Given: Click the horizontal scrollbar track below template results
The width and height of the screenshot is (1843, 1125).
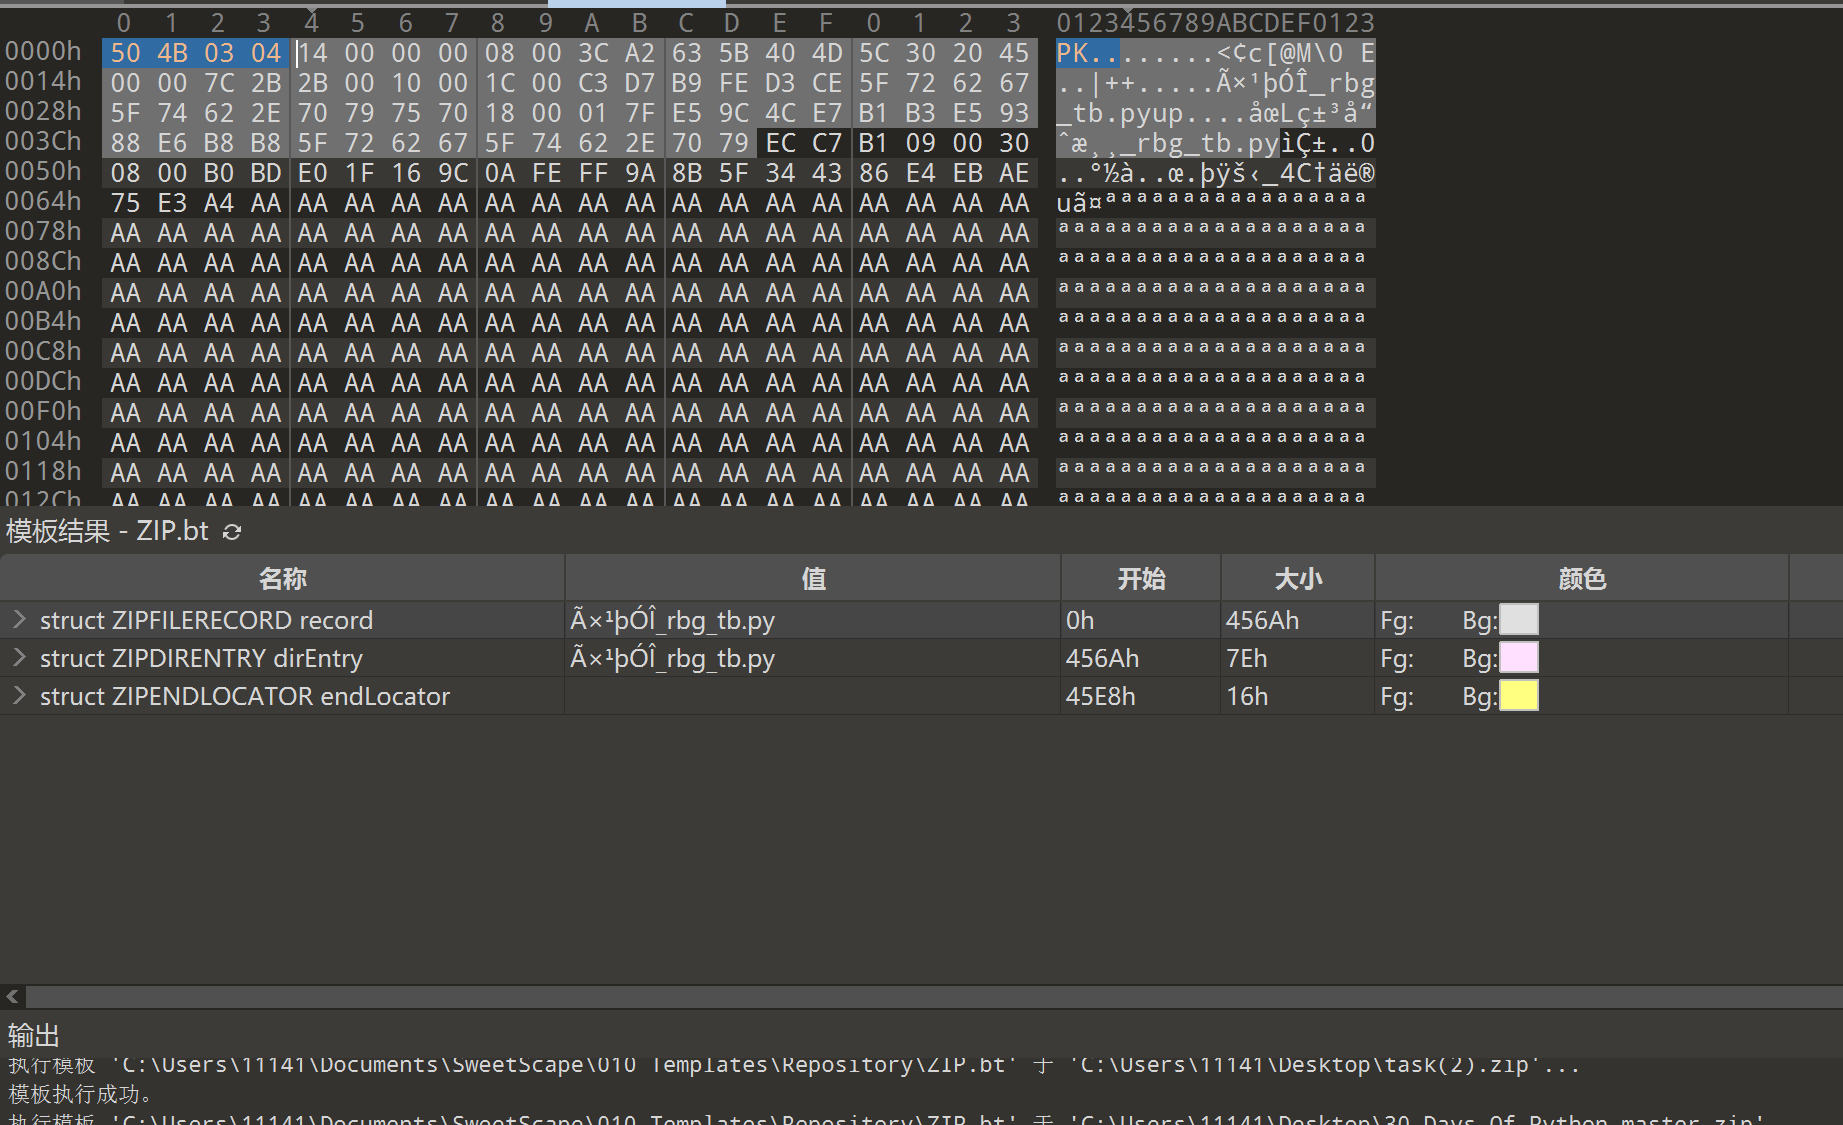Looking at the screenshot, I should point(934,996).
